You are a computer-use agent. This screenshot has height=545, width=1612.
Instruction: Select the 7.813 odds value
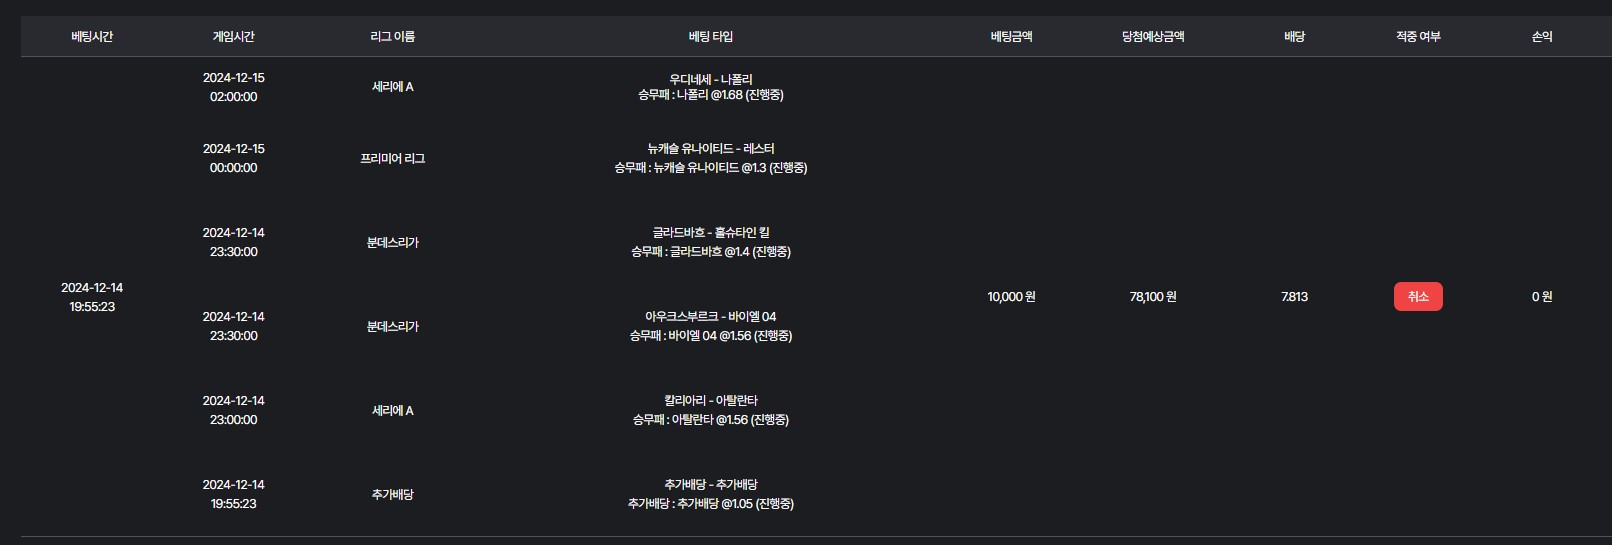point(1294,297)
